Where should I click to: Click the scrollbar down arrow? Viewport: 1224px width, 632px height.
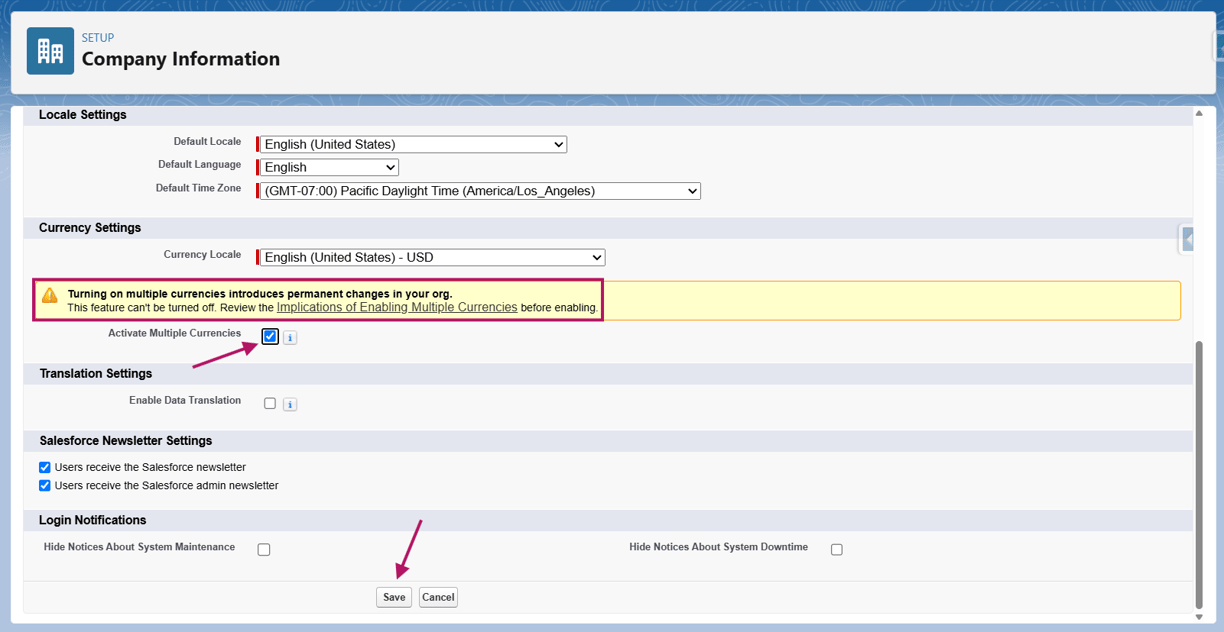pyautogui.click(x=1199, y=616)
